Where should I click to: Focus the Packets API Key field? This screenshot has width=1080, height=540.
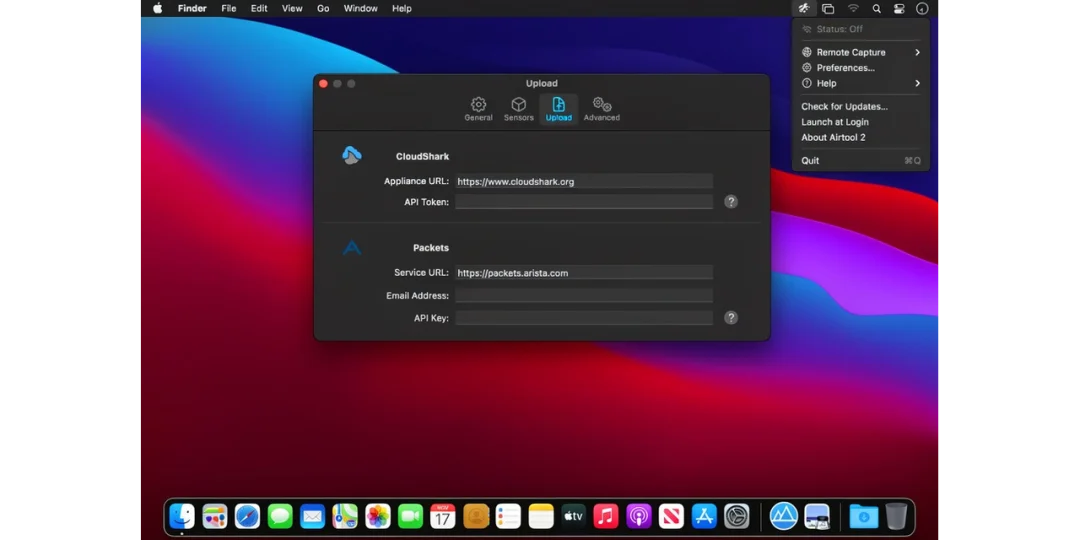coord(583,318)
